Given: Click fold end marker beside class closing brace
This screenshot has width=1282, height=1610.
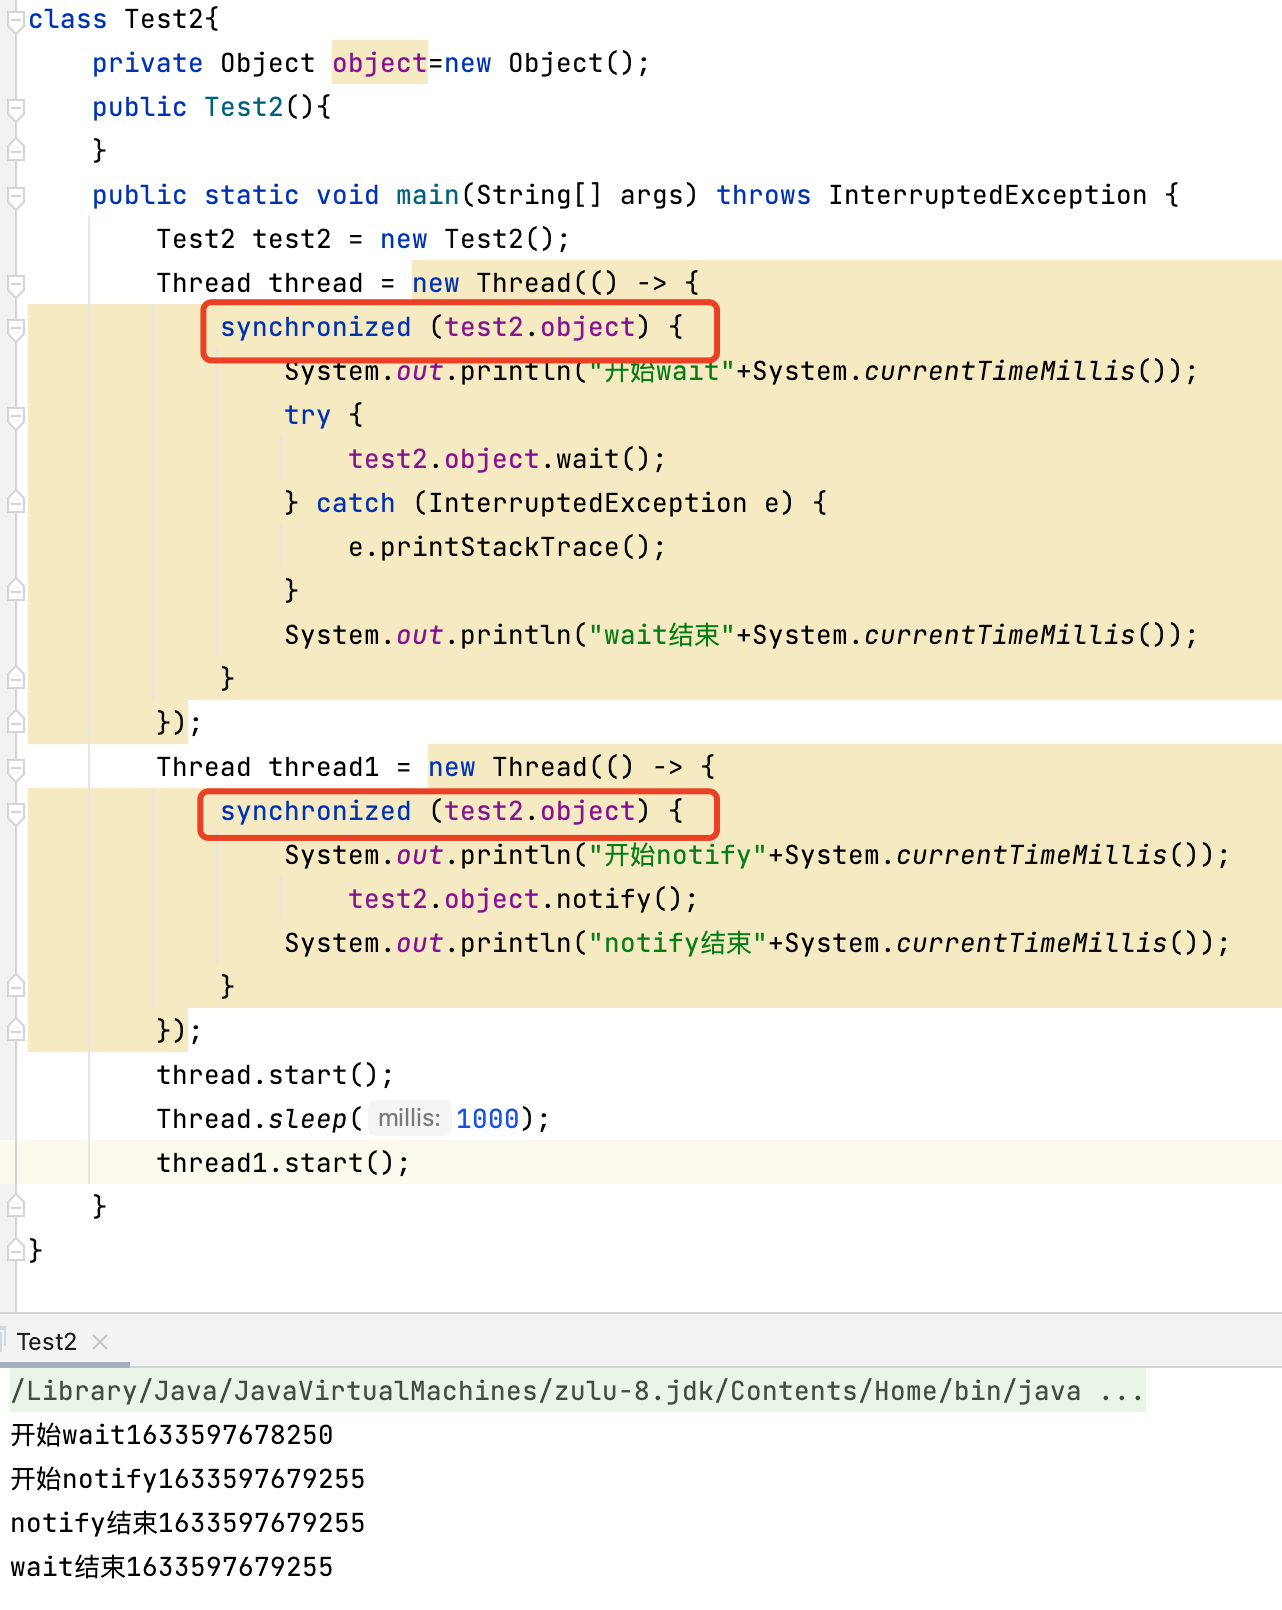Looking at the screenshot, I should (x=15, y=1250).
